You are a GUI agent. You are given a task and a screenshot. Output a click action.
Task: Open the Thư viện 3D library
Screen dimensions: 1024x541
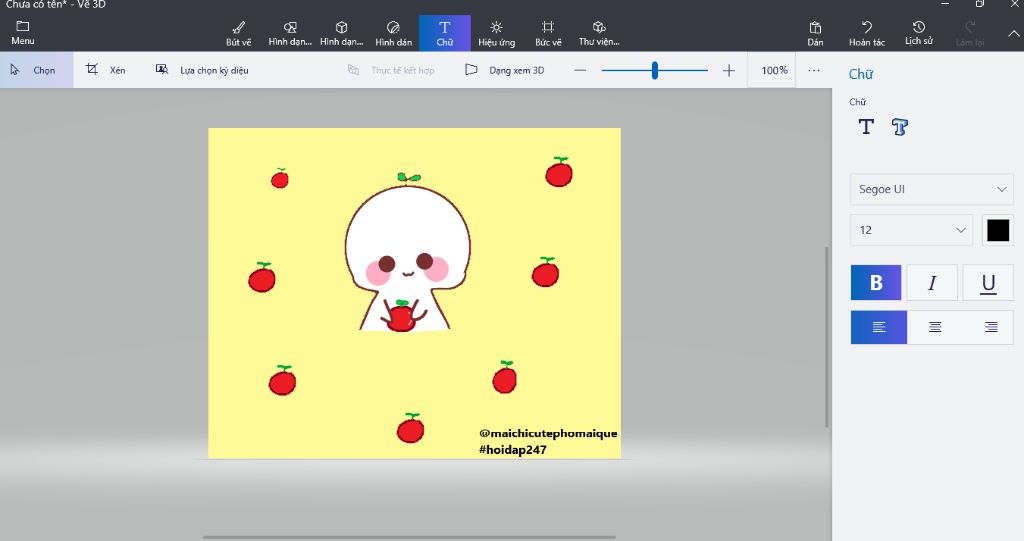click(x=599, y=32)
